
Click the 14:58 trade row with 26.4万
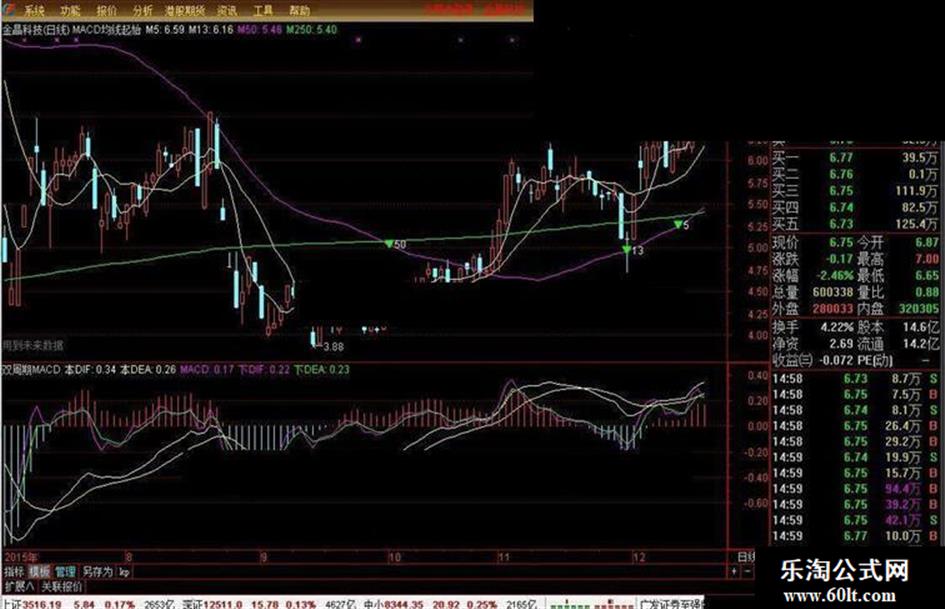[x=855, y=426]
